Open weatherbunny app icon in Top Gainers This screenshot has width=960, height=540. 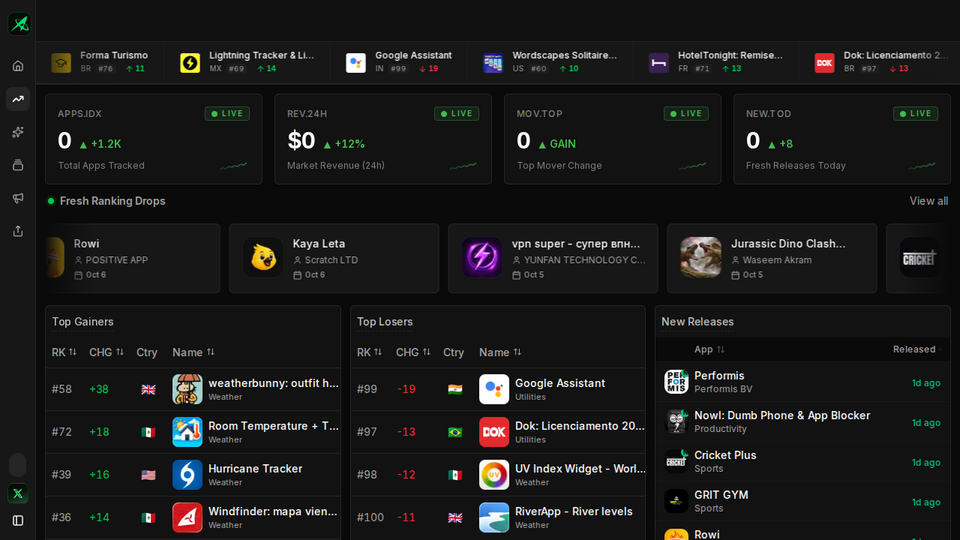187,389
